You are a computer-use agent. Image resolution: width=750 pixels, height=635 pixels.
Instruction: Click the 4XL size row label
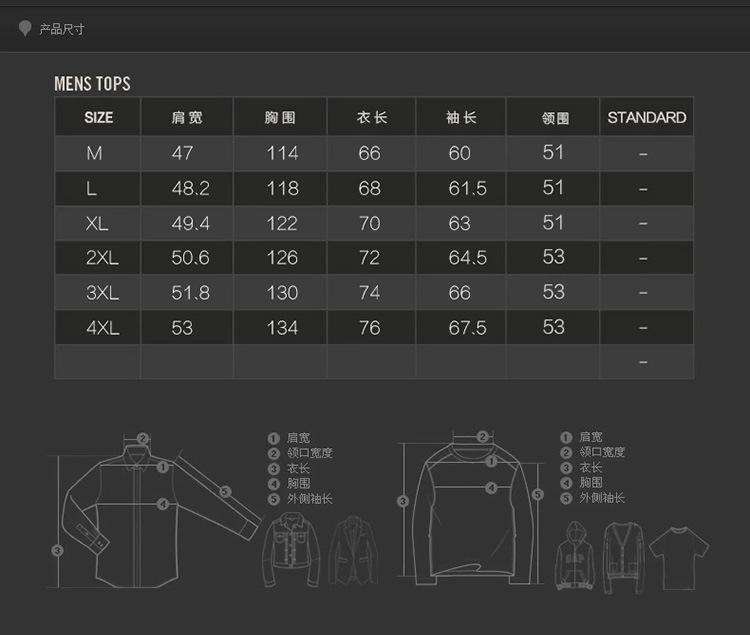pos(102,328)
